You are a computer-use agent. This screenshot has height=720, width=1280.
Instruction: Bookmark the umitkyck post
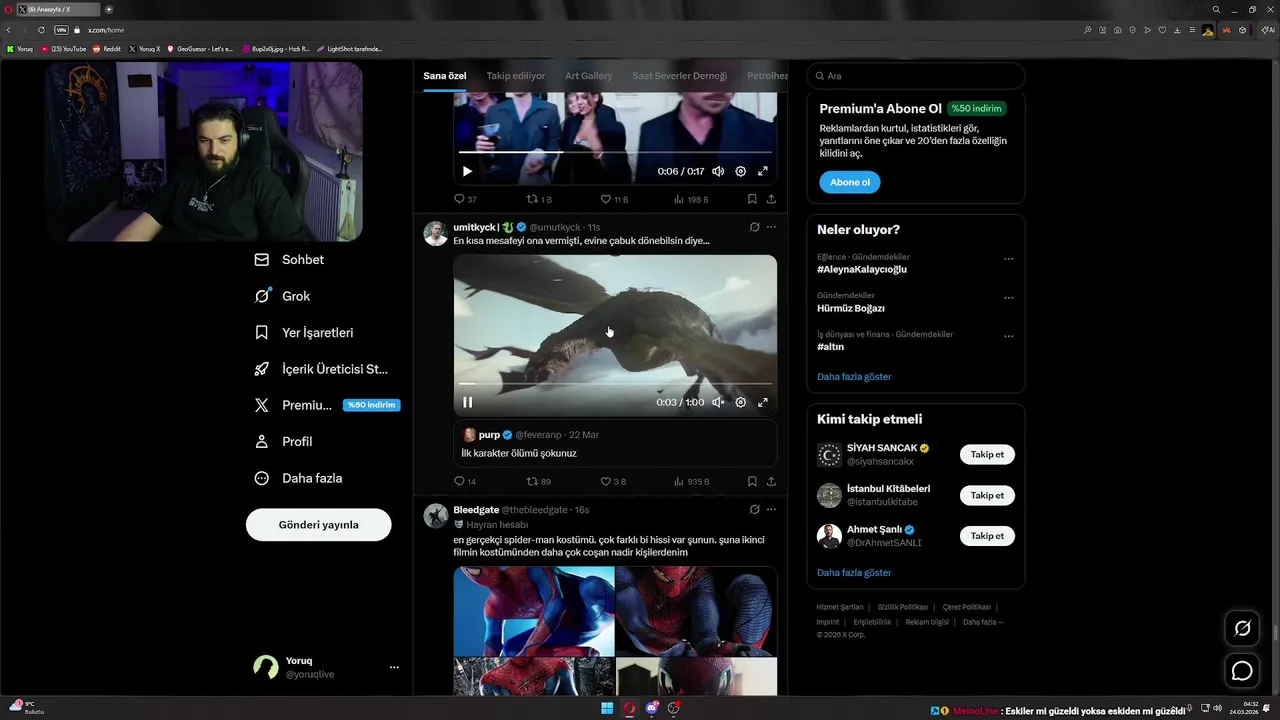point(752,481)
